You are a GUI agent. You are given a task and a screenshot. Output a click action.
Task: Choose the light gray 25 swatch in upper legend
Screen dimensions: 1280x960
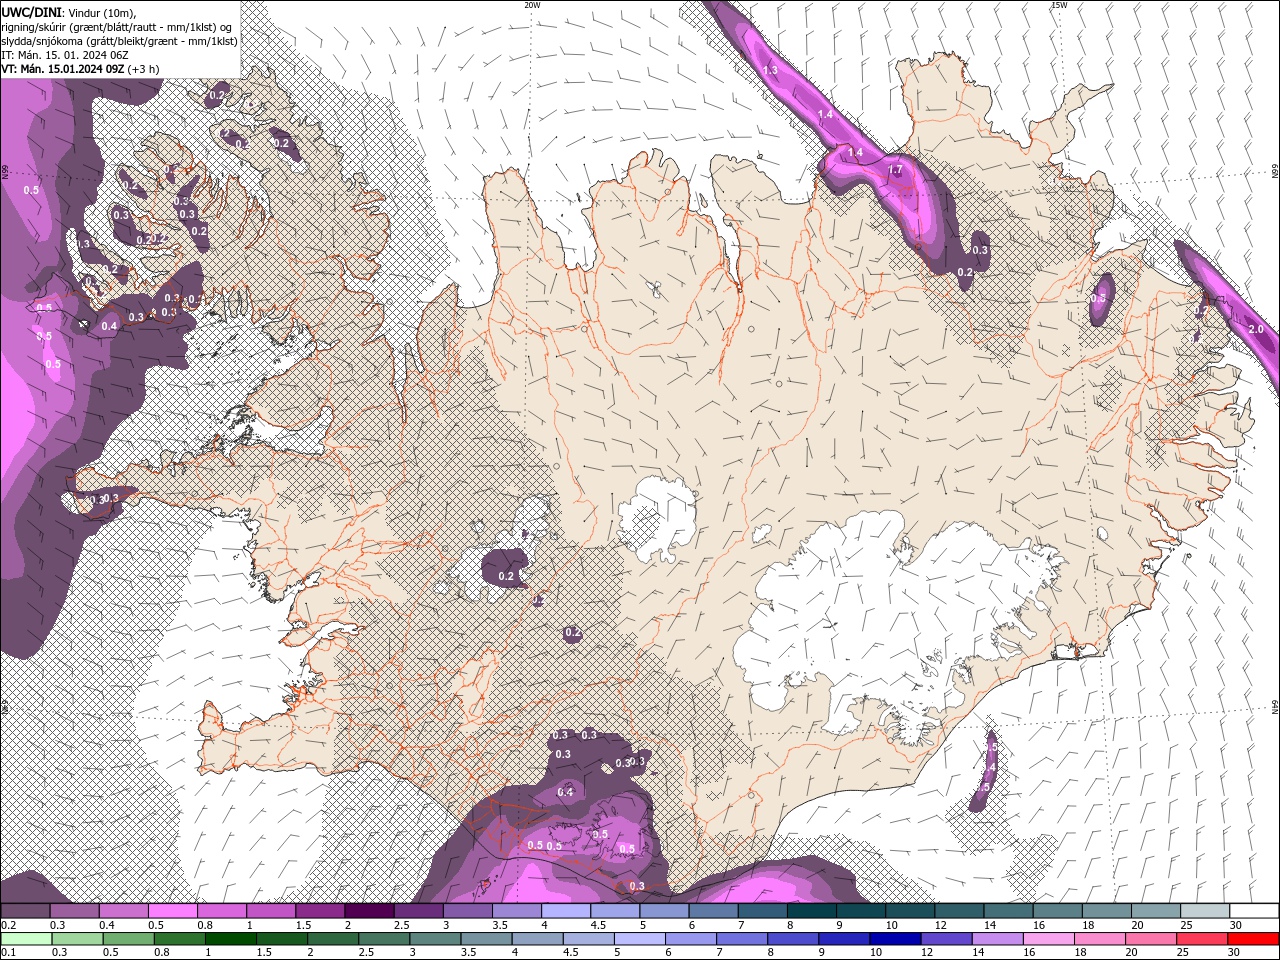[1205, 911]
